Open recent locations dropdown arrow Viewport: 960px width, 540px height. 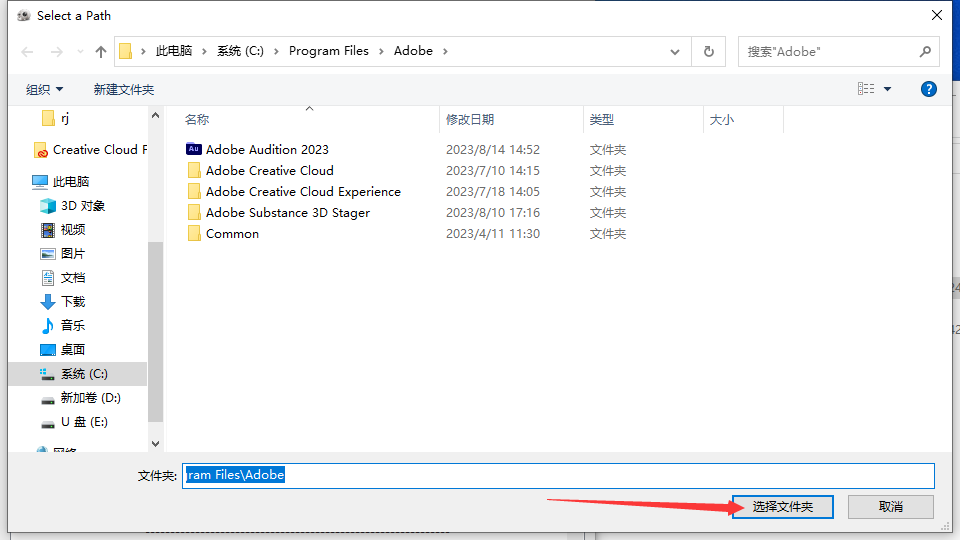80,52
